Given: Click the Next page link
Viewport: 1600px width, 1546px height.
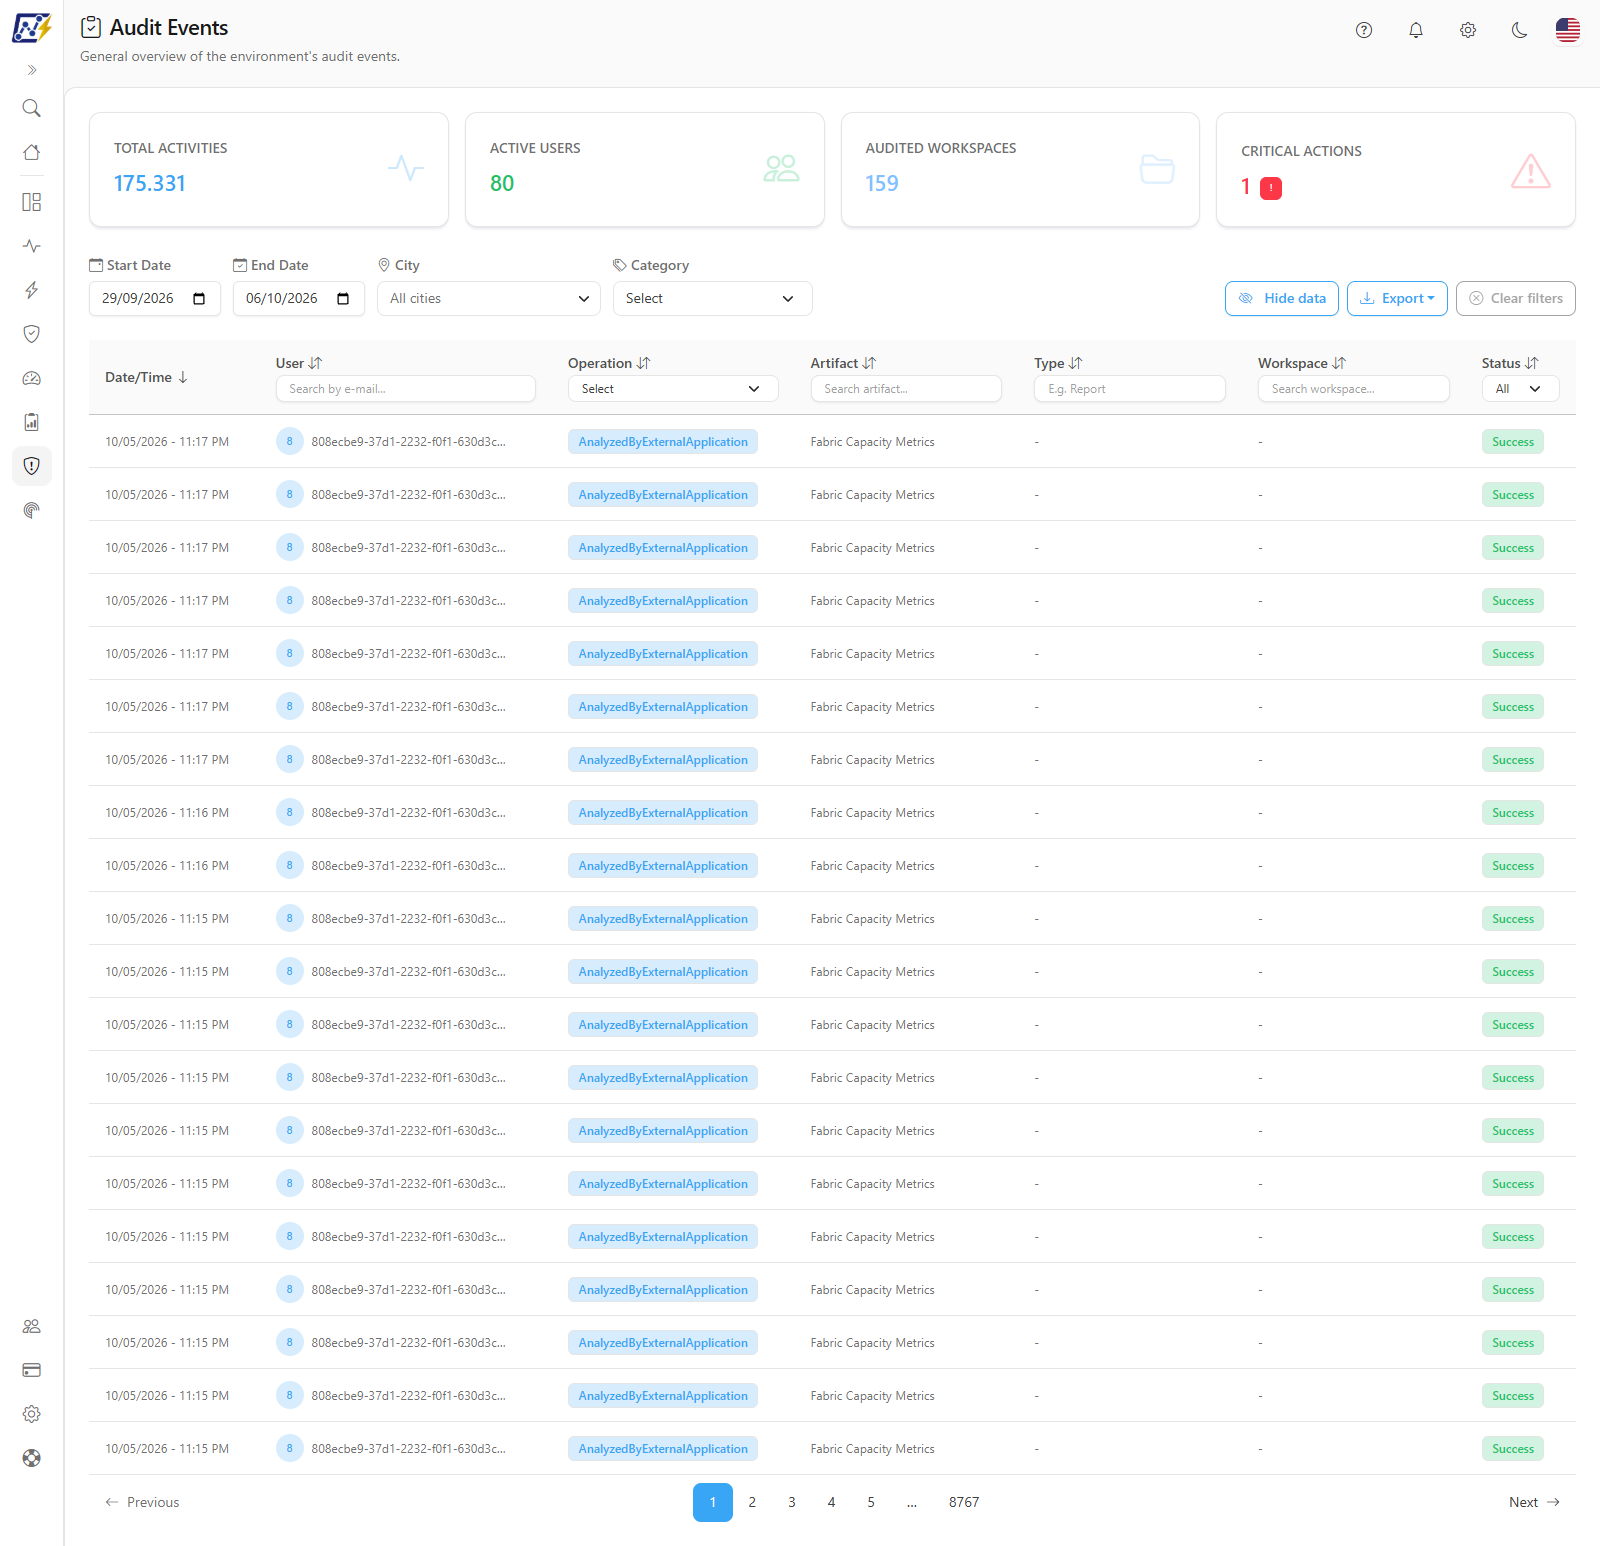Looking at the screenshot, I should (1534, 1502).
